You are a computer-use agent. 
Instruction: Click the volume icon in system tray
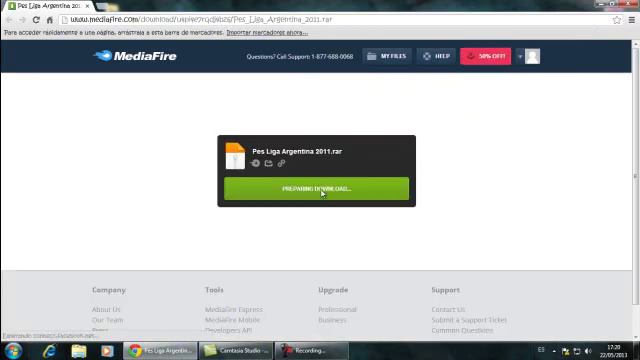point(588,351)
